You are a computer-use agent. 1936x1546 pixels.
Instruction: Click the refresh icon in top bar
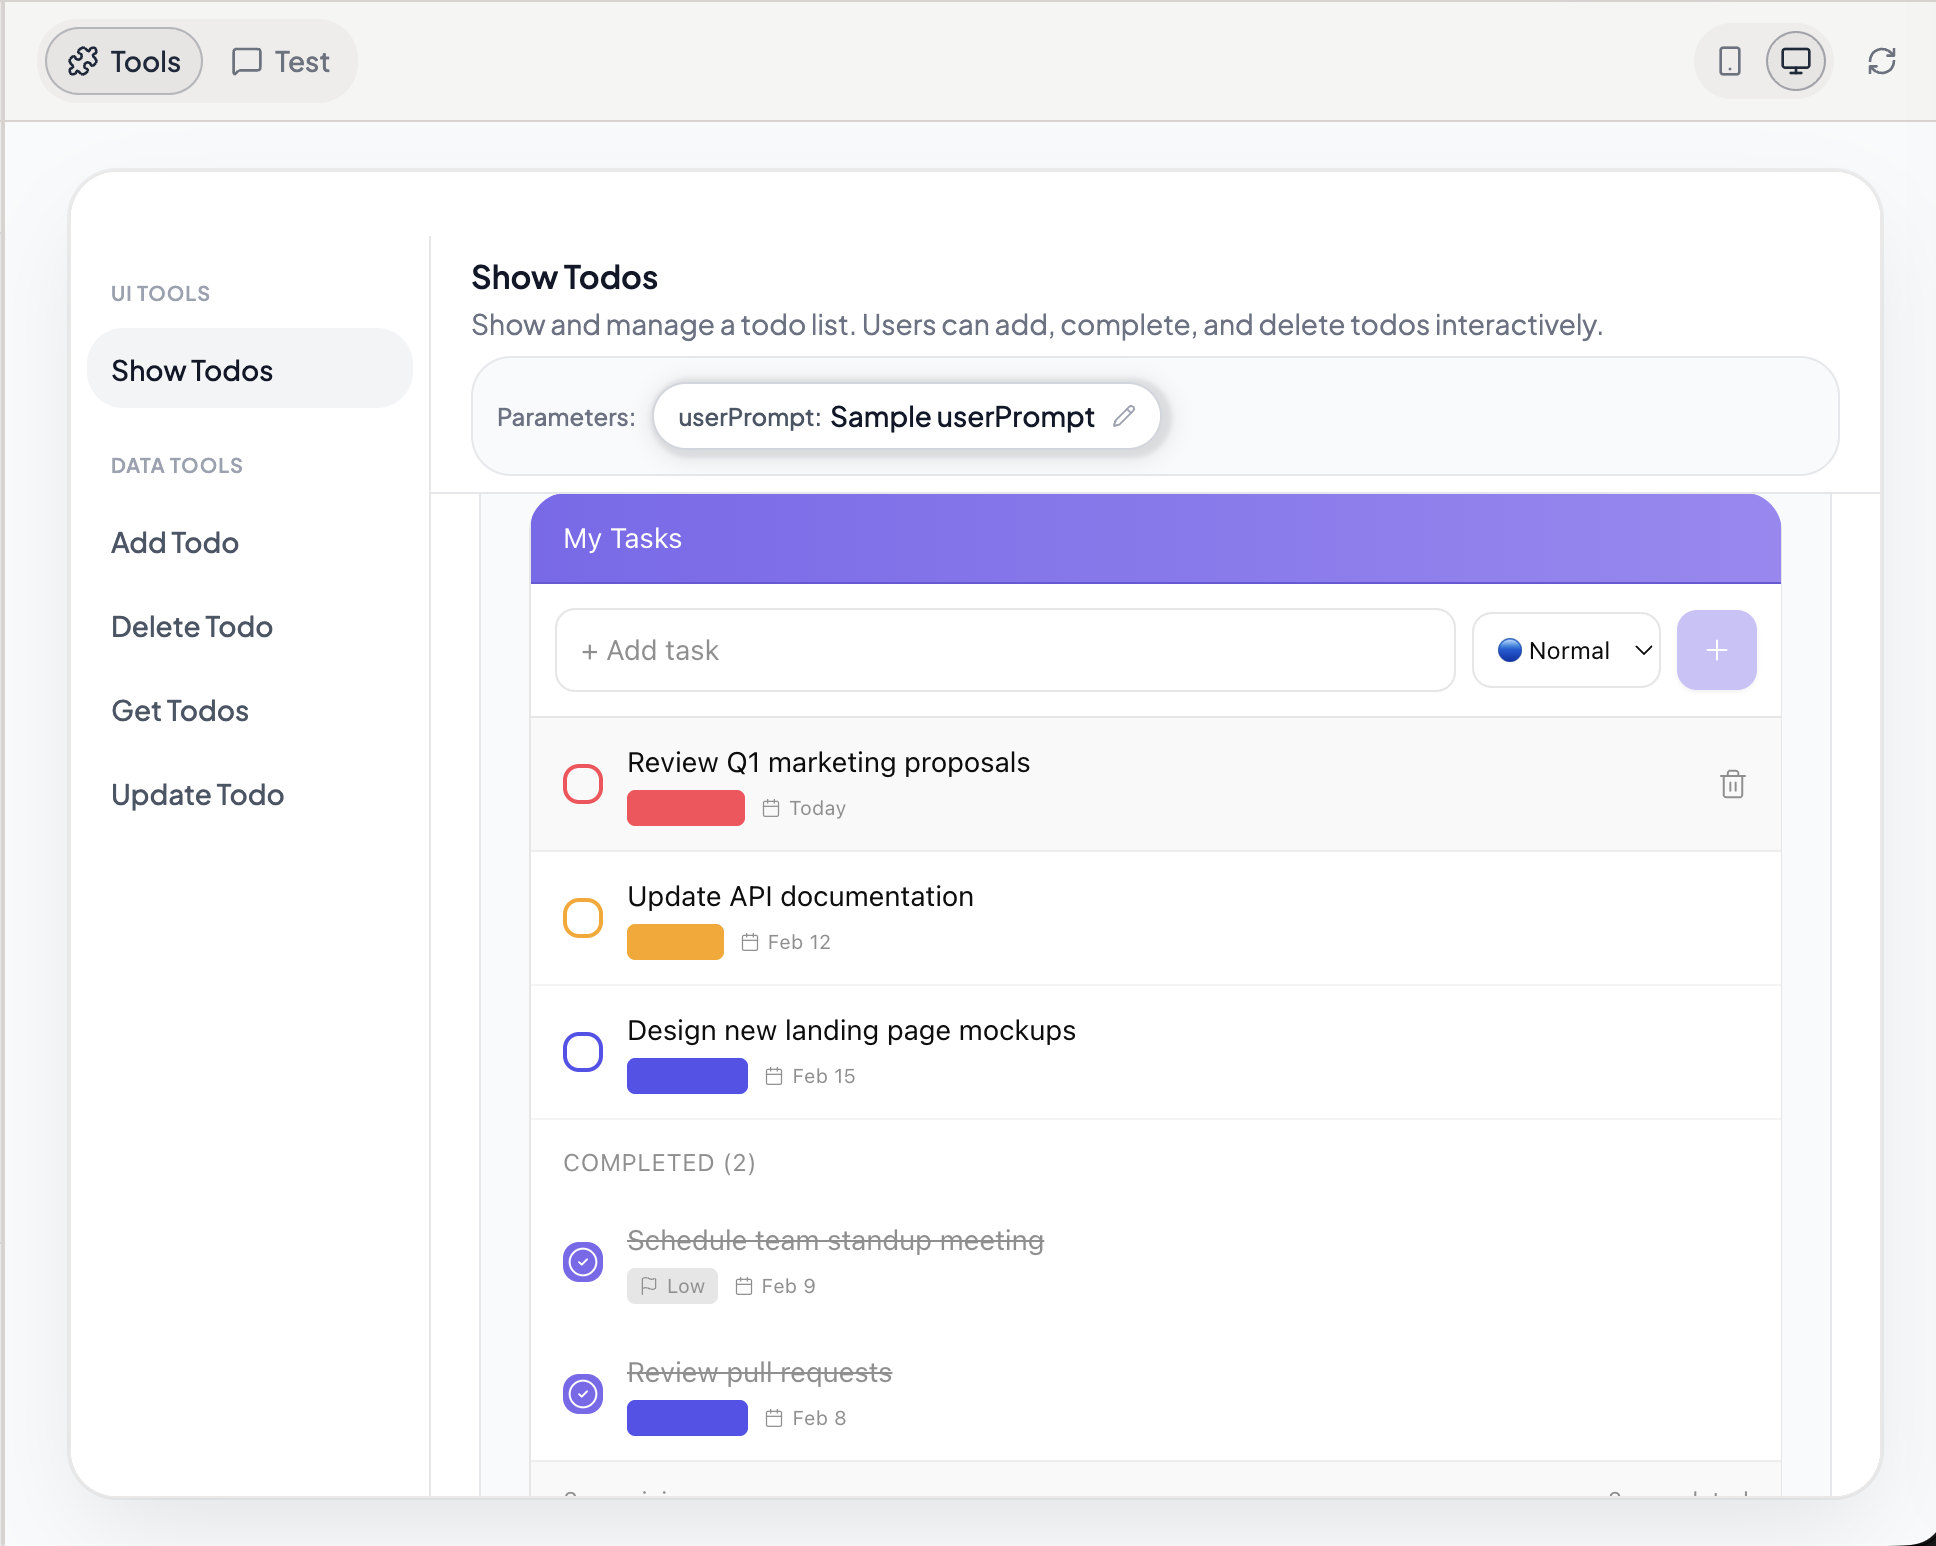tap(1881, 61)
